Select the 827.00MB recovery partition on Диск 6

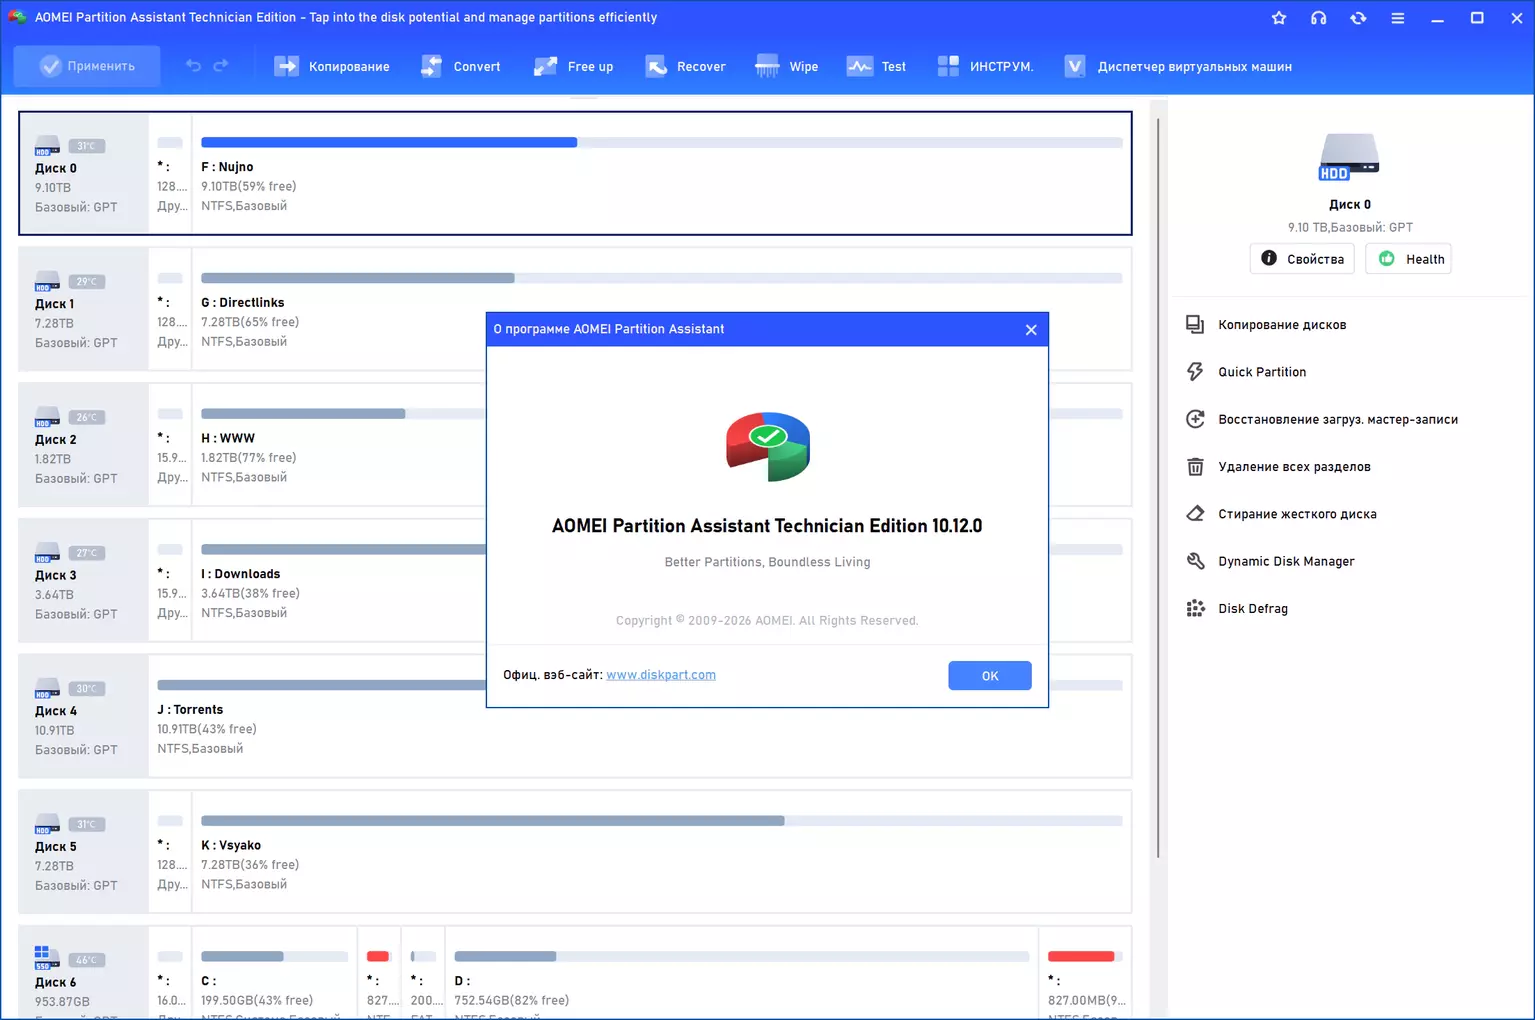click(1085, 973)
